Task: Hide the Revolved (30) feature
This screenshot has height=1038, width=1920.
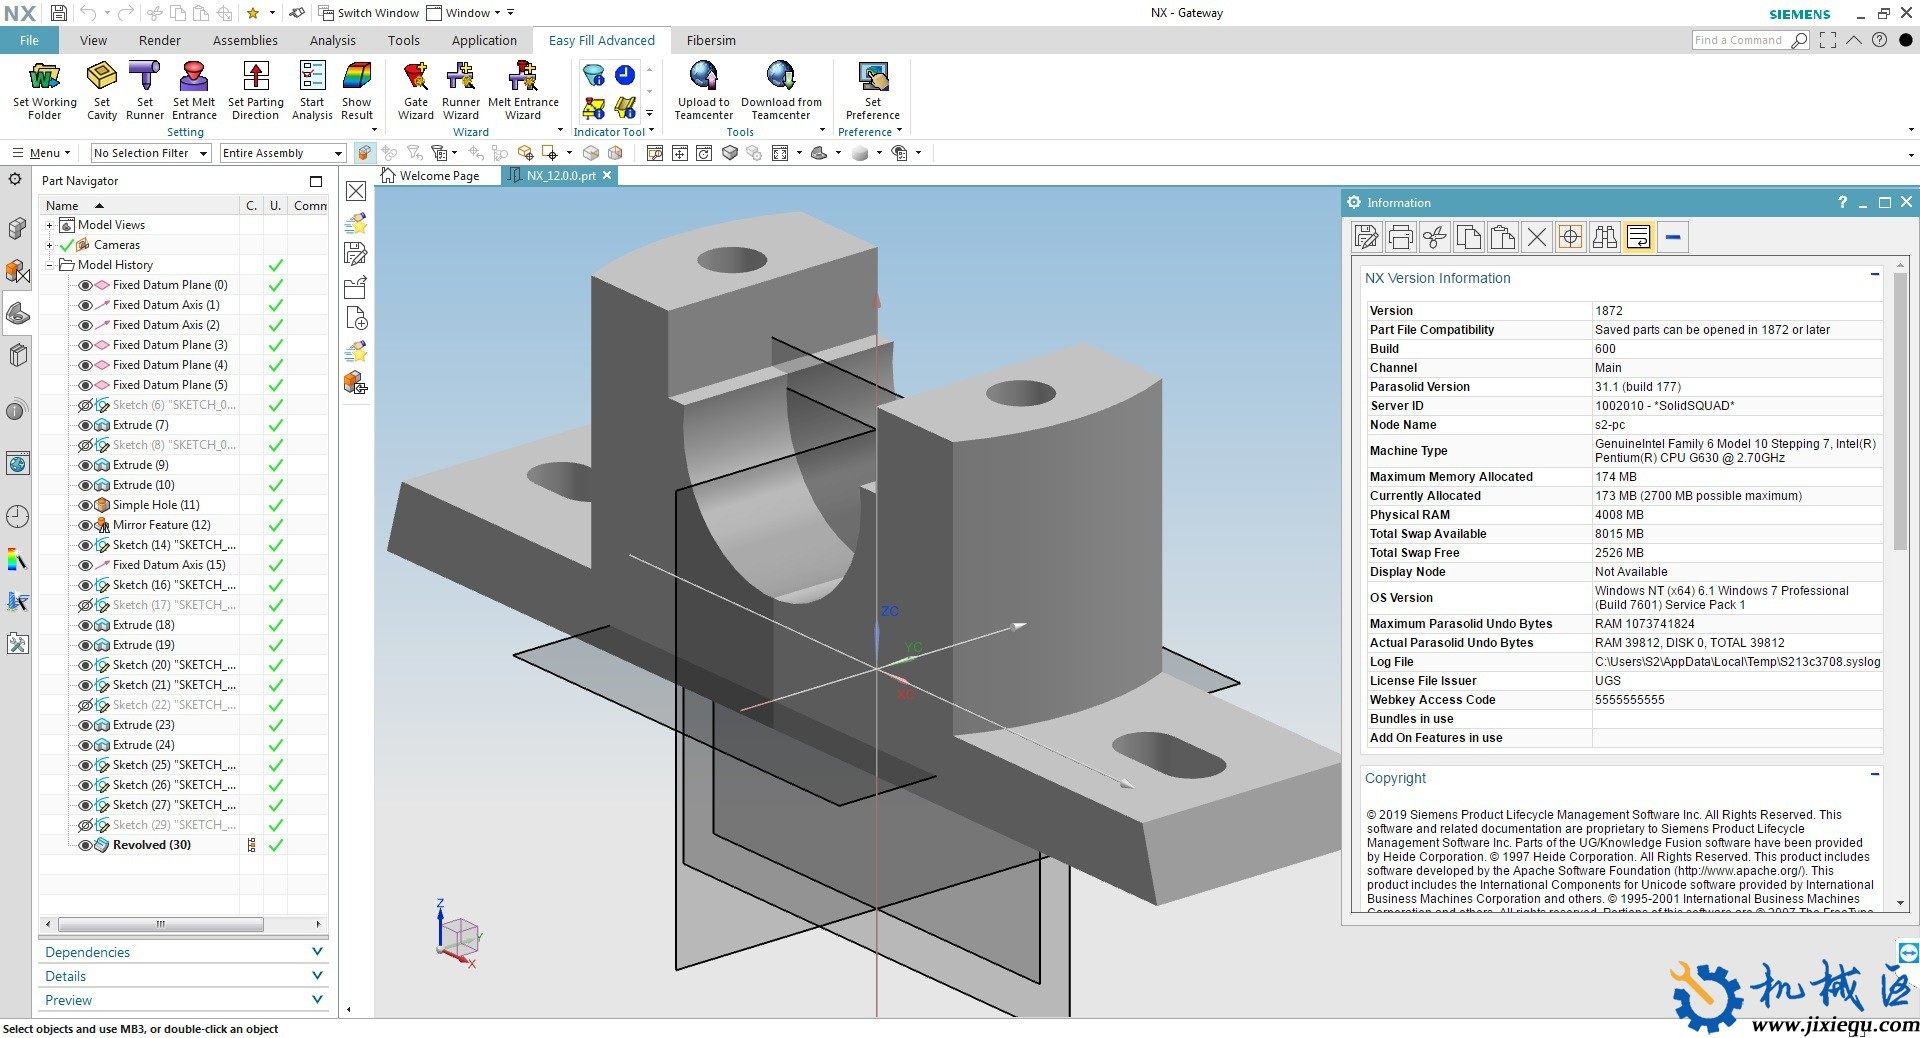Action: pos(85,845)
